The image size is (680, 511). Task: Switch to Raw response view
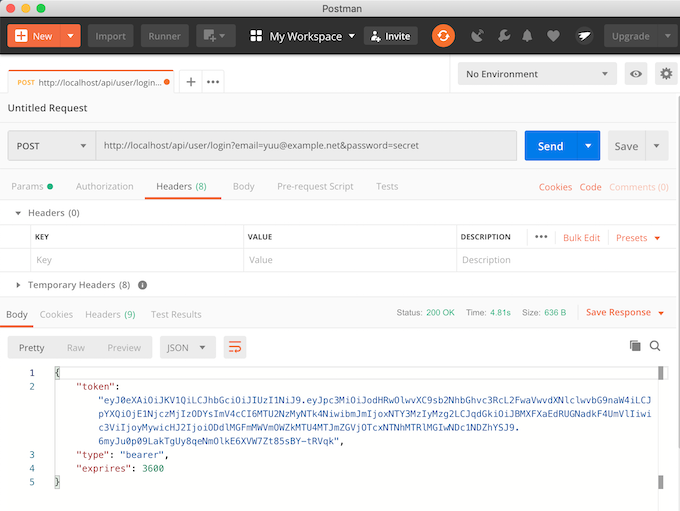pos(76,348)
